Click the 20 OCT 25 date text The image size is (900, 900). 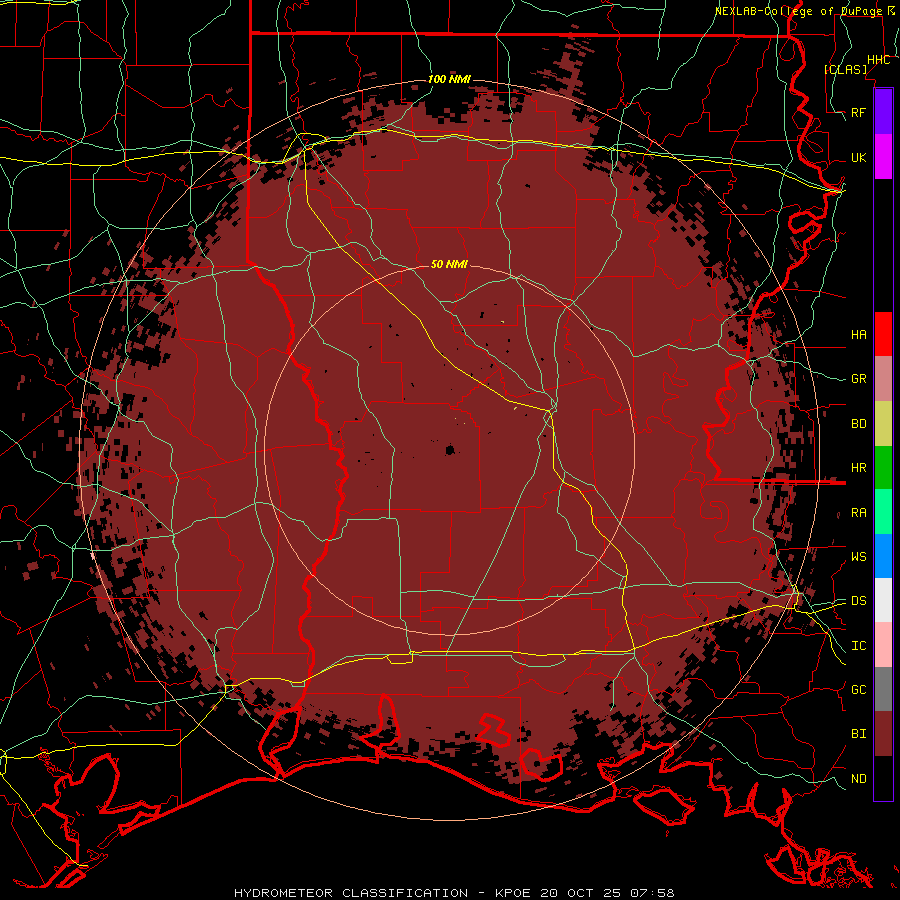(x=581, y=893)
